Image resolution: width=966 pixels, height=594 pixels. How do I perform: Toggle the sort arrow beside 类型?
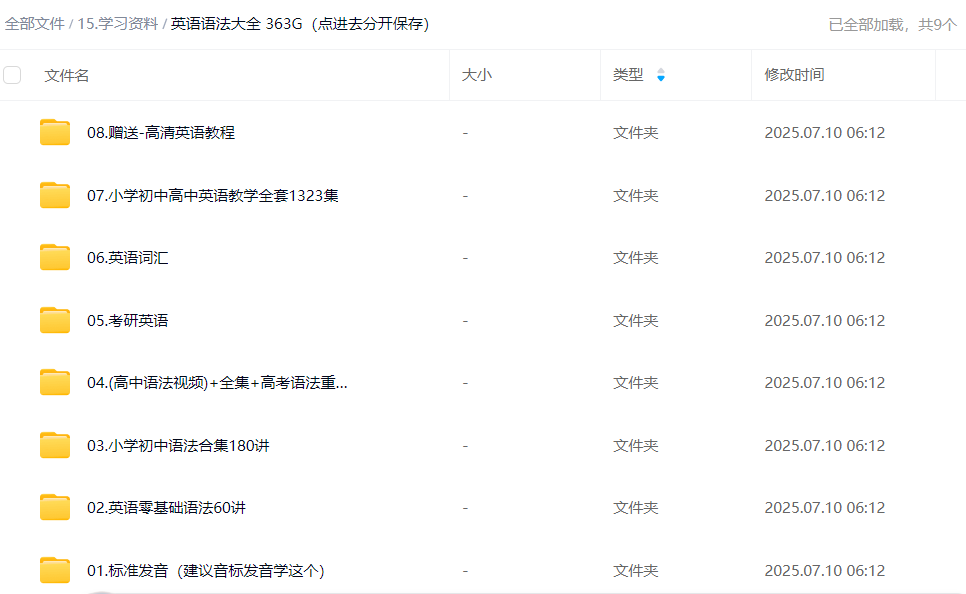tap(660, 75)
